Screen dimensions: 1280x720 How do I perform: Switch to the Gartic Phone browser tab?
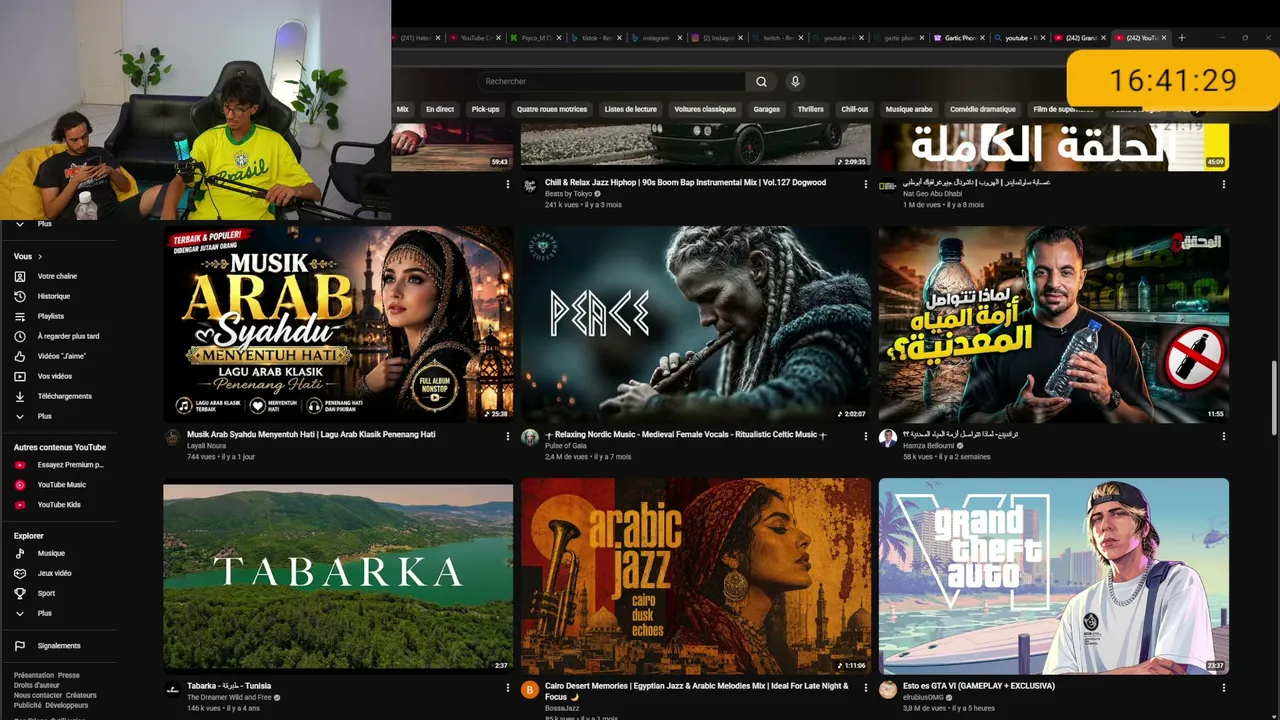(x=960, y=38)
